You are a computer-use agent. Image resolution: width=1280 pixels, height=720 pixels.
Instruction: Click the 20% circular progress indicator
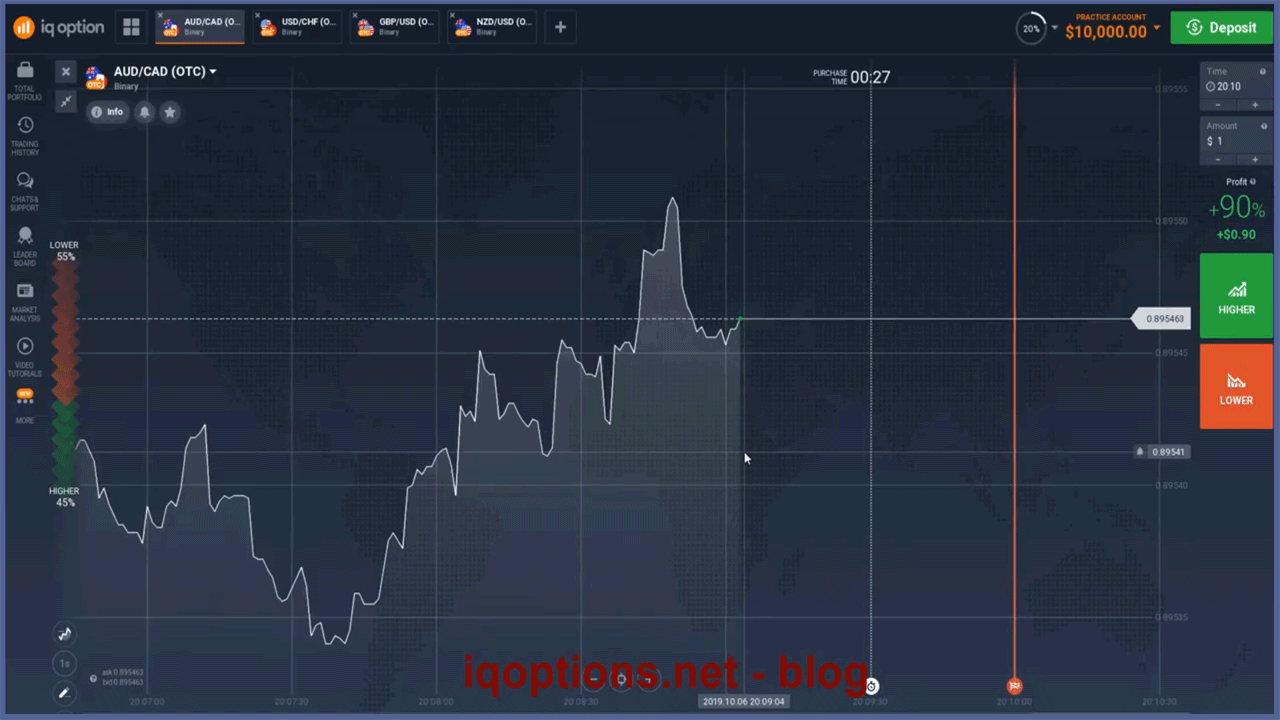tap(1031, 28)
